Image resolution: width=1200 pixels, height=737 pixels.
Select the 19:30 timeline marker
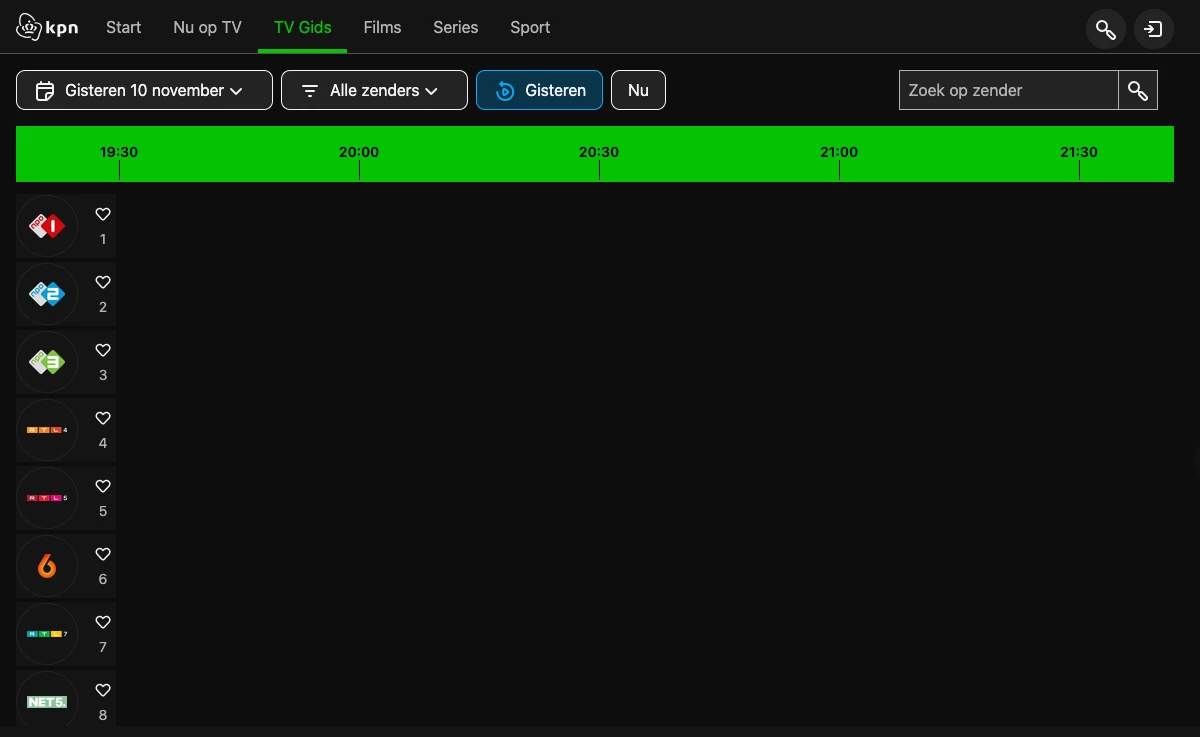(119, 152)
